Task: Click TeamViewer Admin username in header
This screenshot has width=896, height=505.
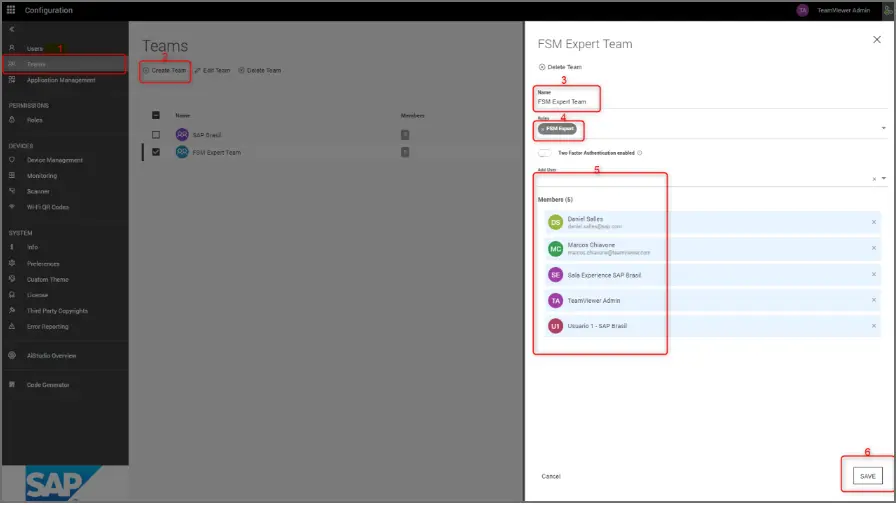Action: tap(843, 10)
